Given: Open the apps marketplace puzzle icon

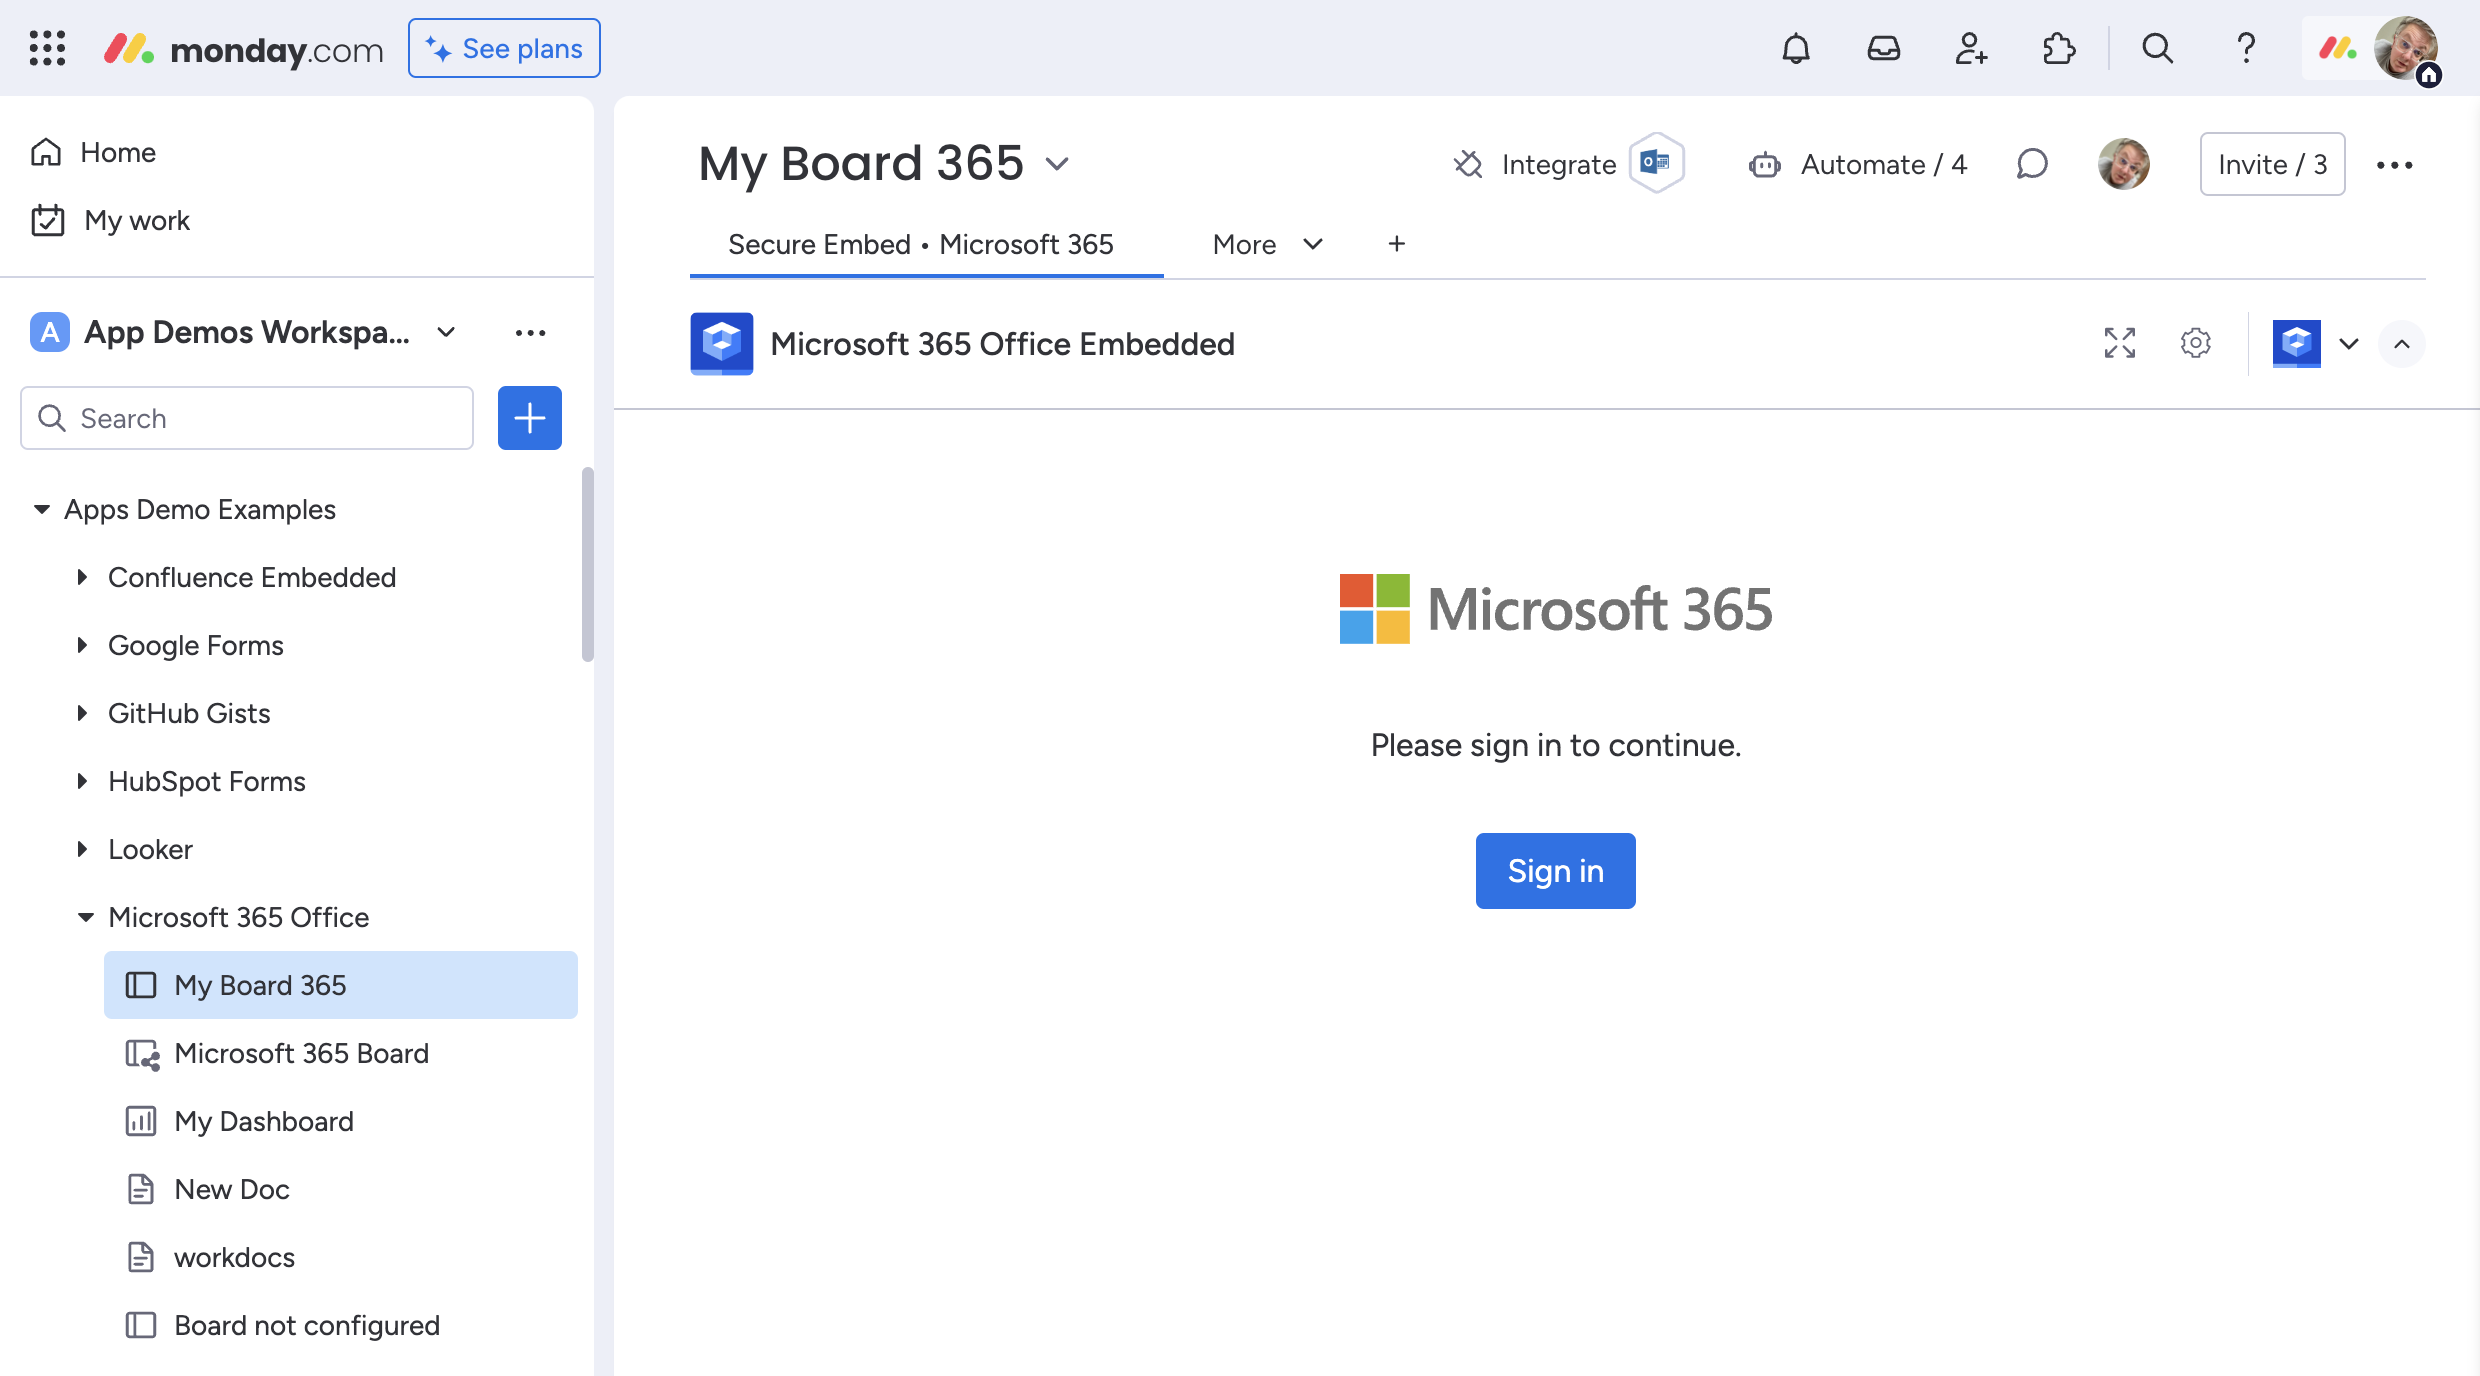Looking at the screenshot, I should pos(2058,48).
